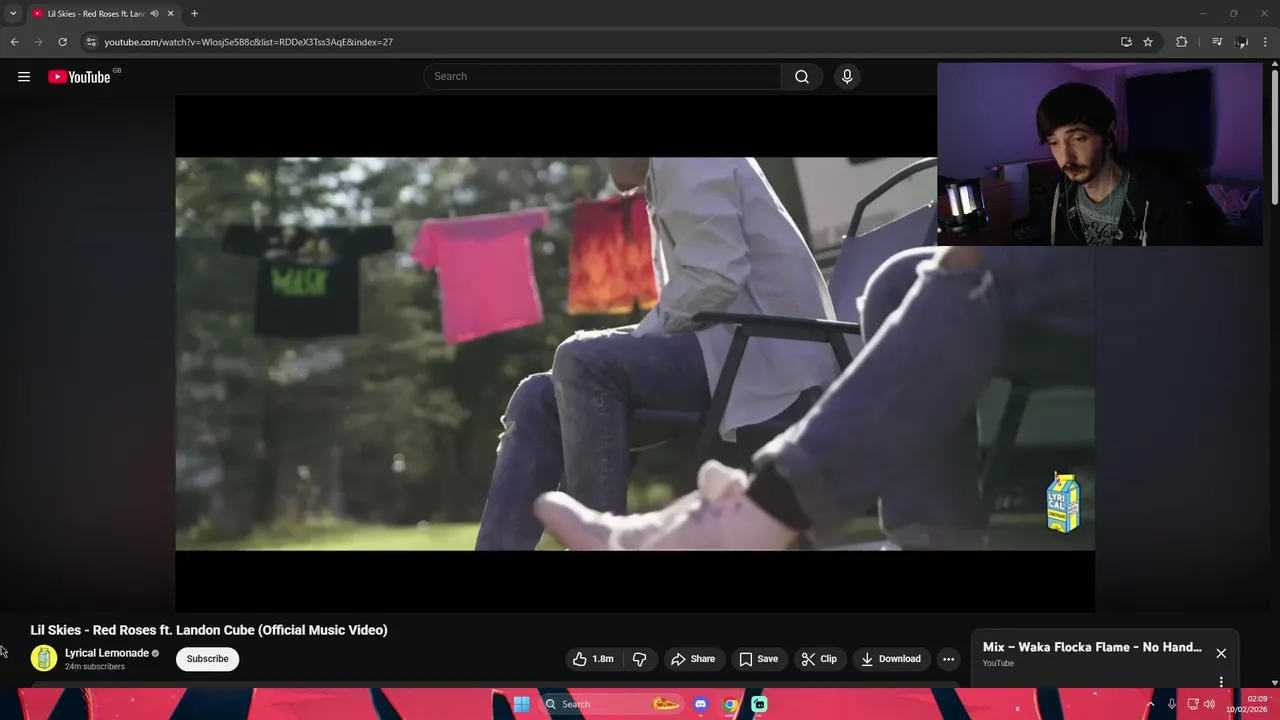Download the Red Roses video
Viewport: 1280px width, 720px height.
pos(891,659)
